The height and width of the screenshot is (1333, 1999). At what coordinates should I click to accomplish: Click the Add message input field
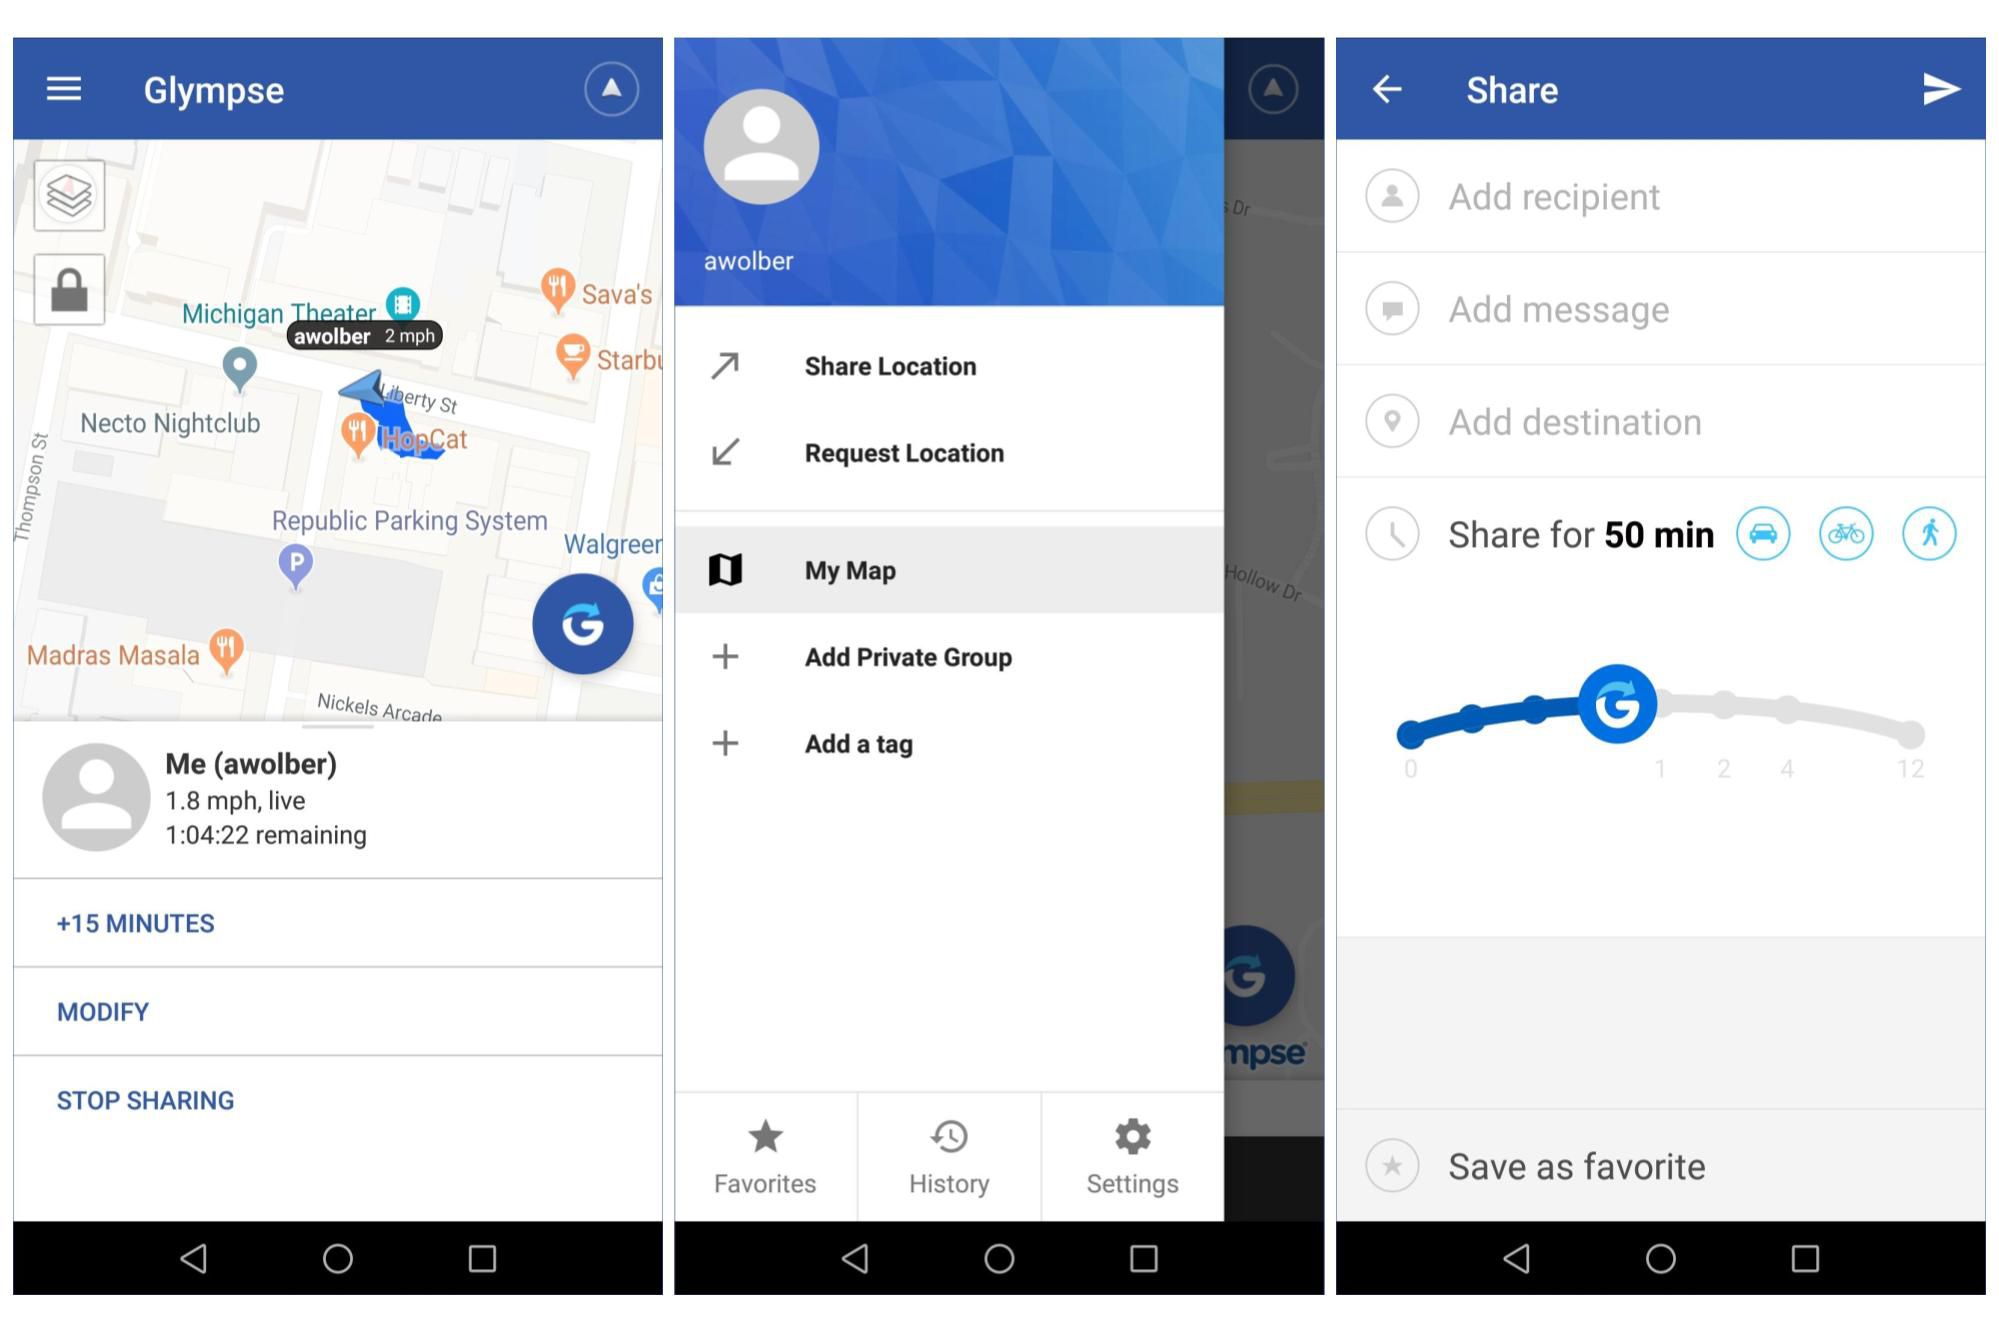coord(1654,308)
